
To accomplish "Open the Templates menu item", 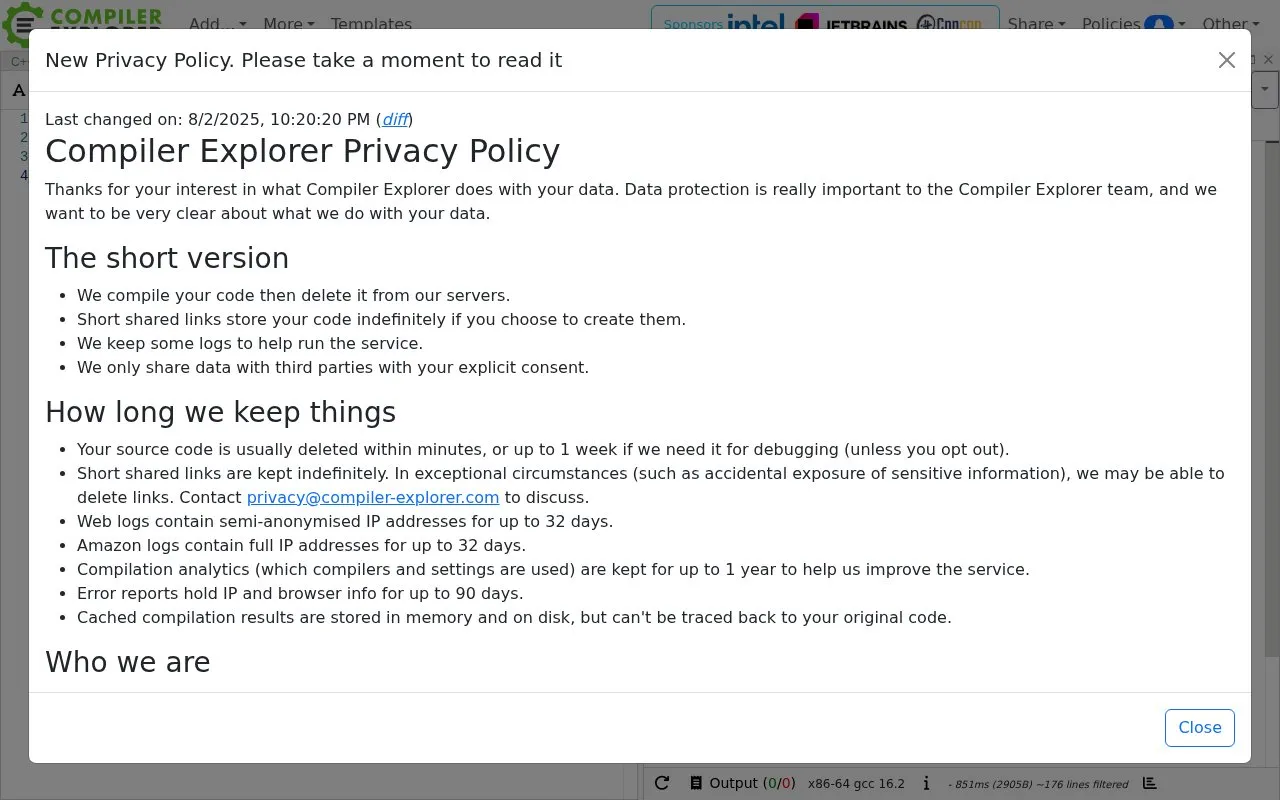I will 371,24.
